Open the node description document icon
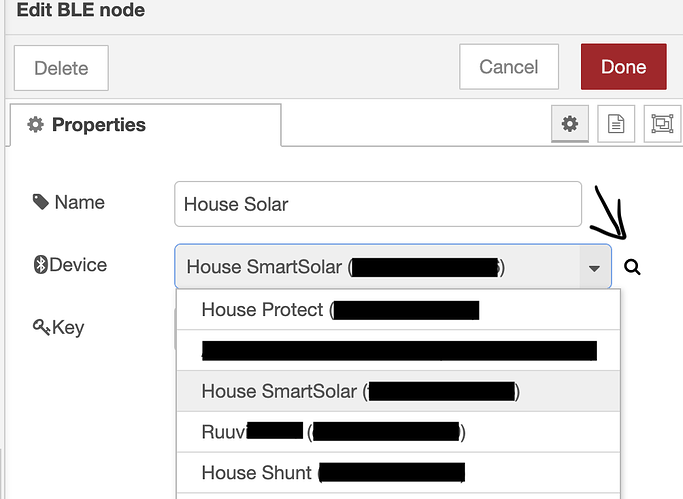Viewport: 683px width, 499px height. (616, 124)
